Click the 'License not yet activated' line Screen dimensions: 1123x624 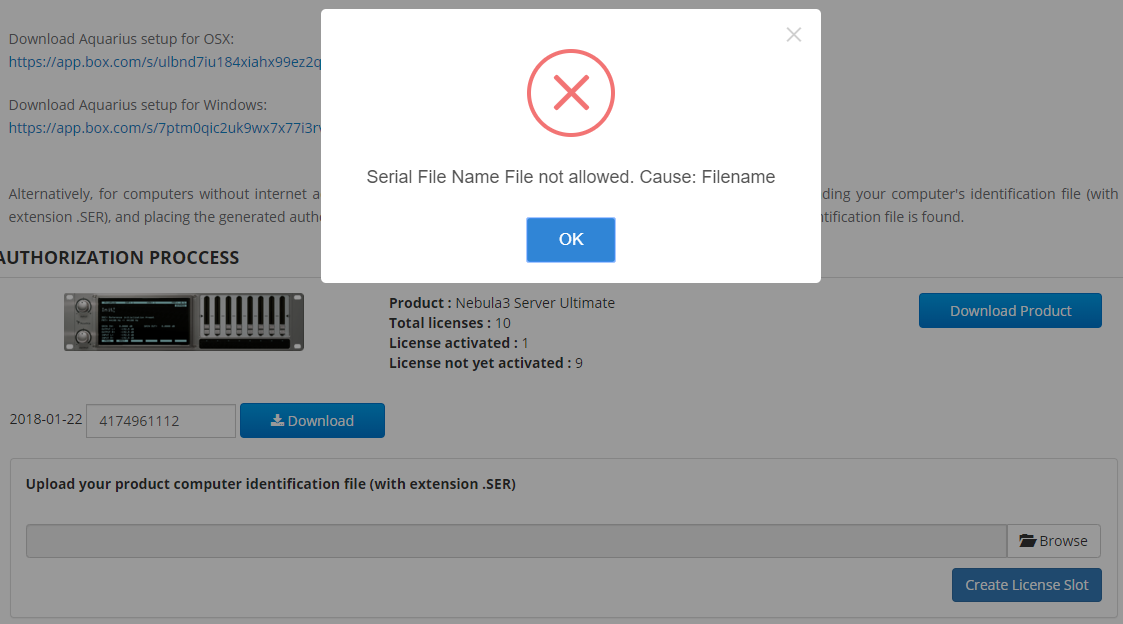486,363
